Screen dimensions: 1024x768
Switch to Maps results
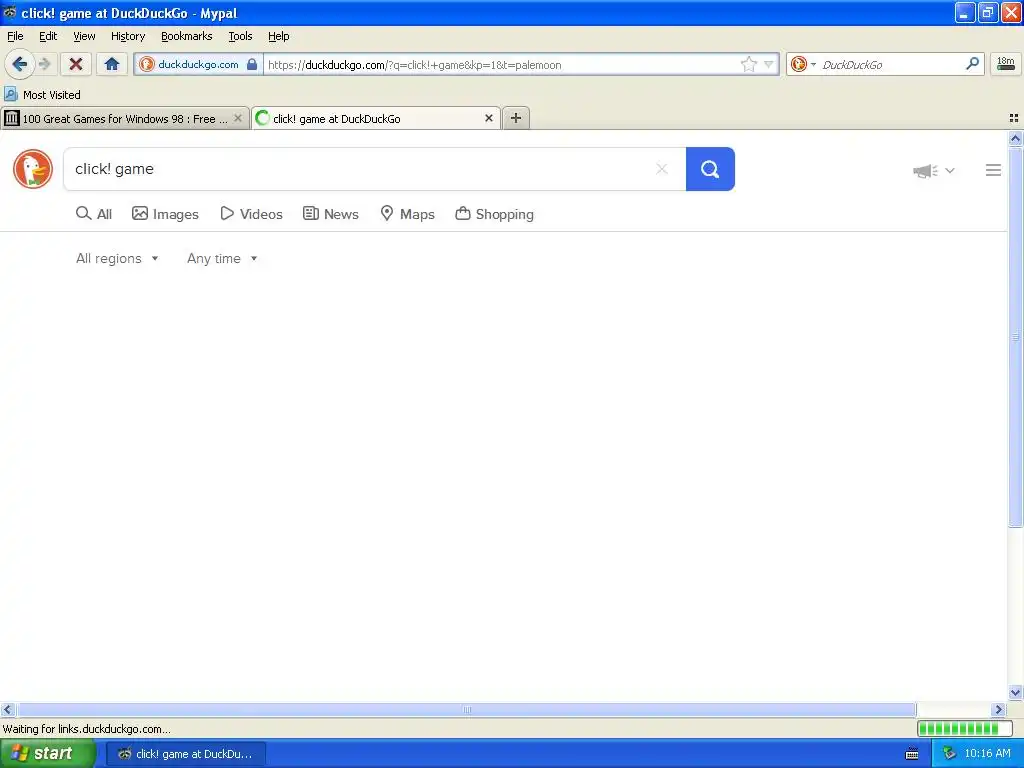[408, 214]
